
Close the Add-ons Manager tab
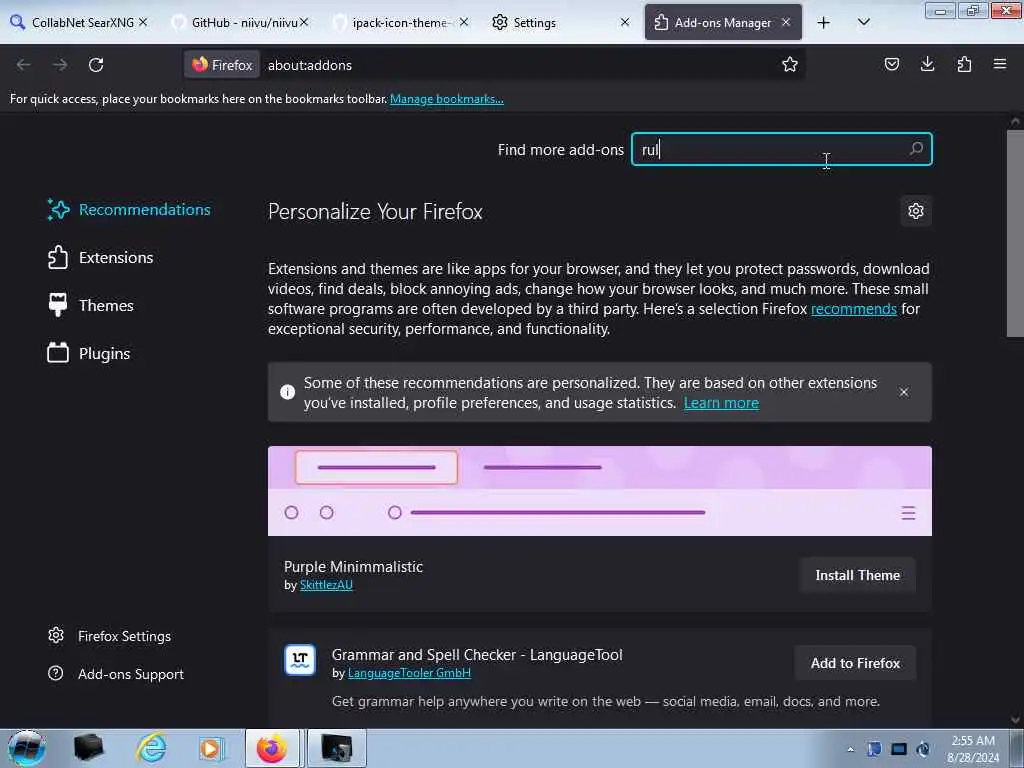[786, 22]
